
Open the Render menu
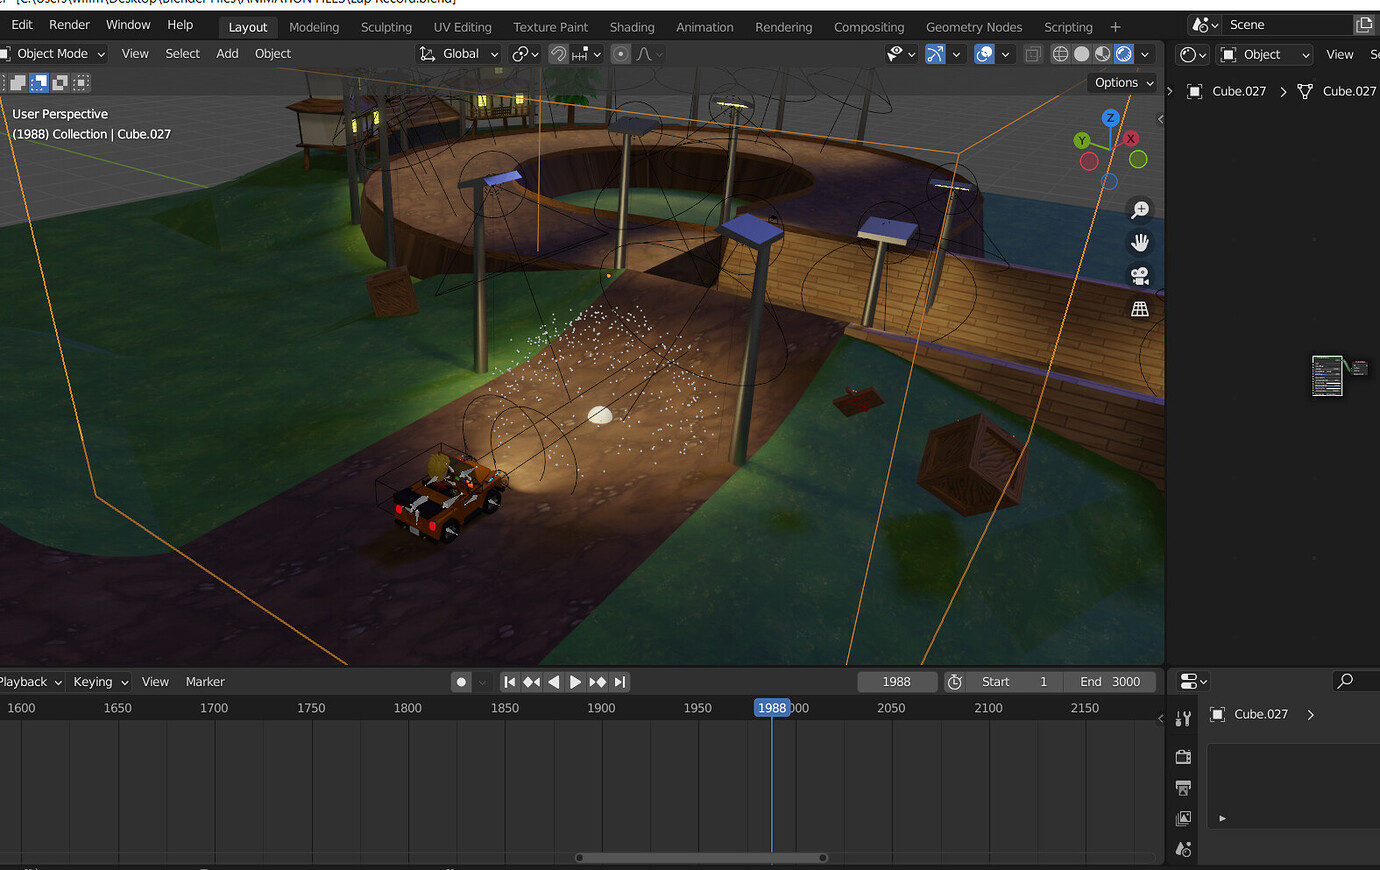[x=69, y=24]
